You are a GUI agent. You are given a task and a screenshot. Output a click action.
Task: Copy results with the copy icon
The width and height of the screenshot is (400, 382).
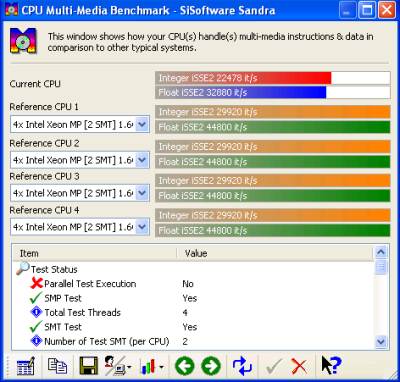pyautogui.click(x=57, y=366)
